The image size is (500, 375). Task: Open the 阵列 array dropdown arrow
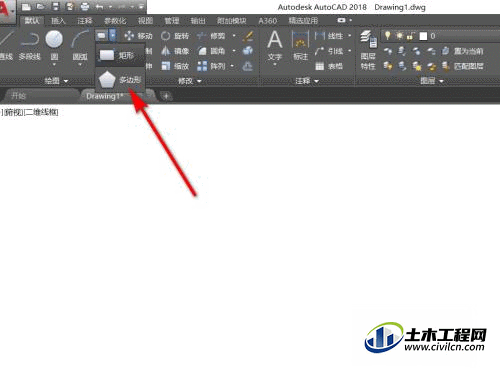pyautogui.click(x=232, y=66)
